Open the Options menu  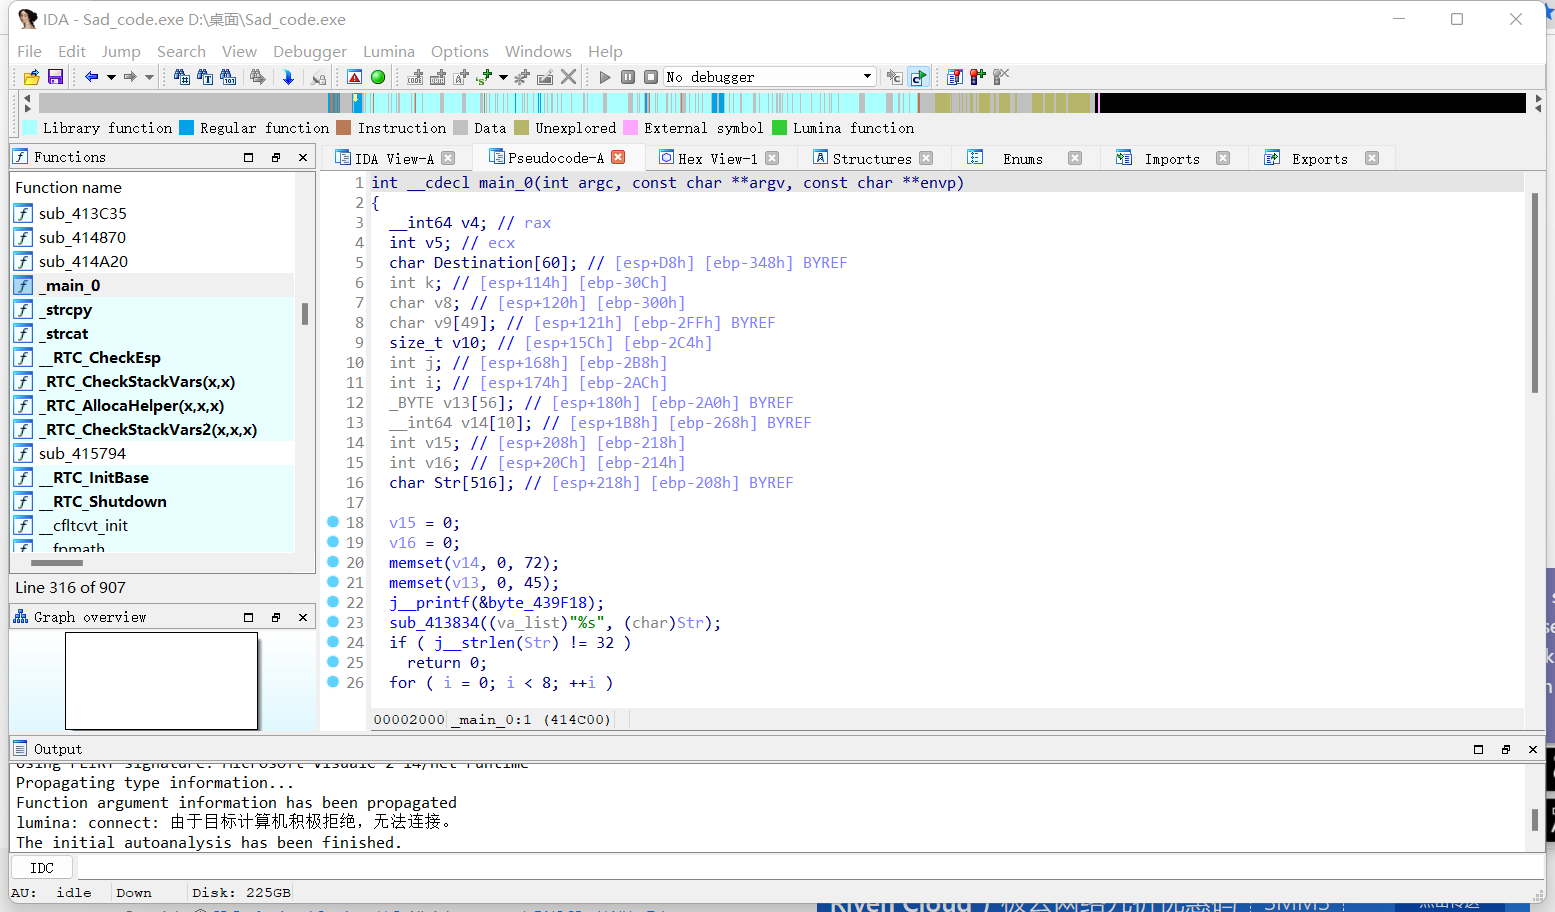[460, 51]
